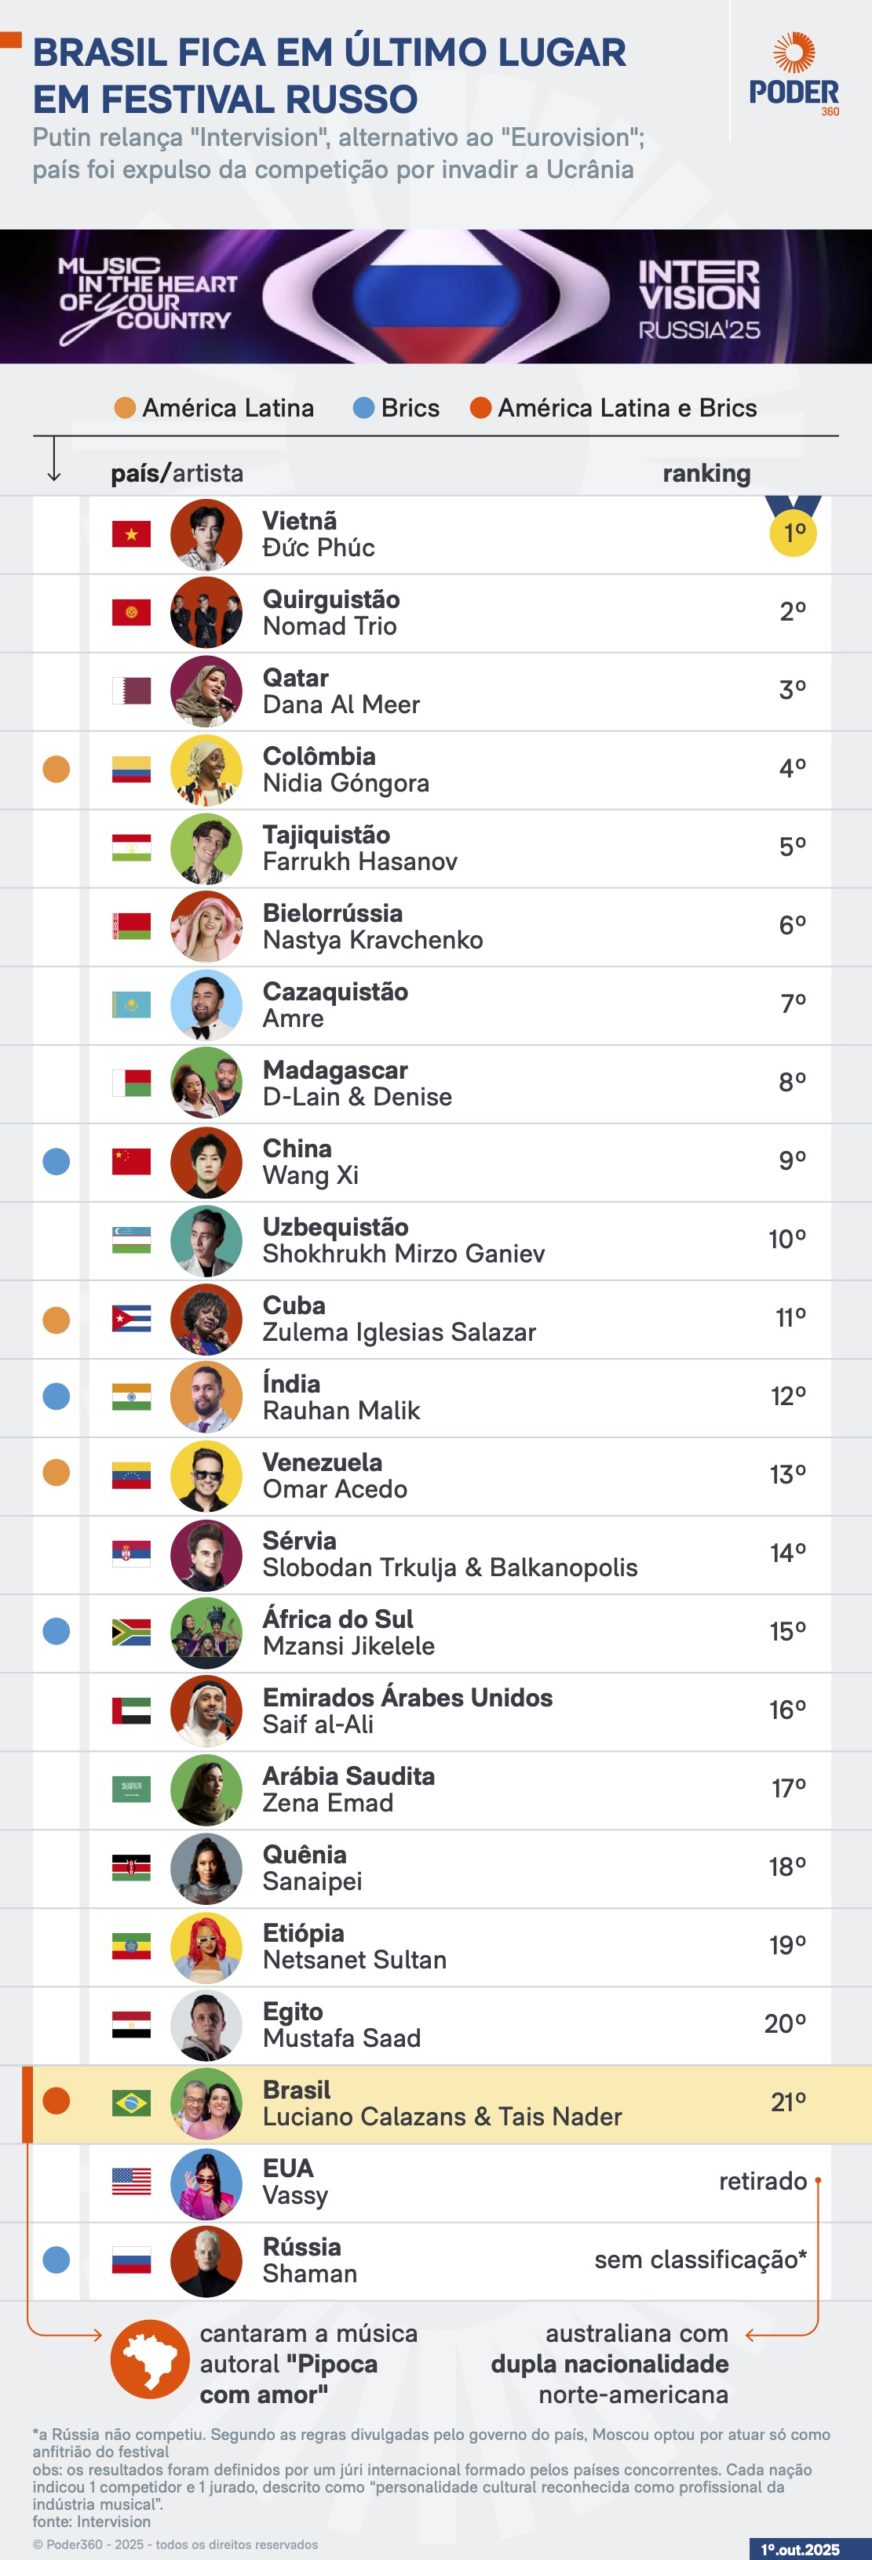Image resolution: width=872 pixels, height=2560 pixels.
Task: Click the América Latina e Brics legend dot
Action: click(480, 408)
